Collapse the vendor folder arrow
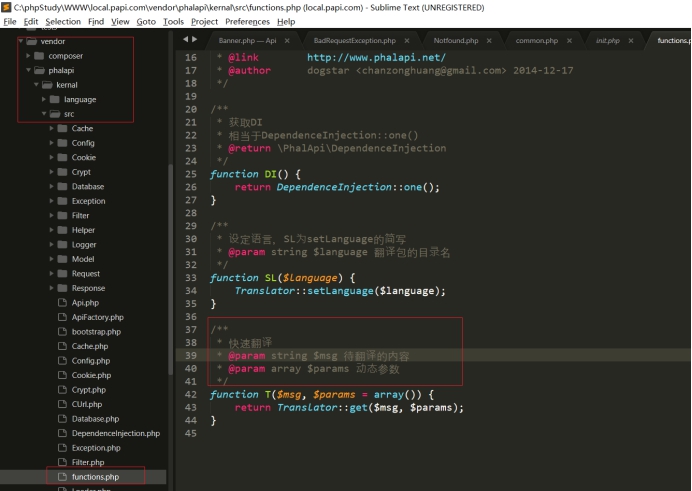This screenshot has width=692, height=491. point(20,41)
